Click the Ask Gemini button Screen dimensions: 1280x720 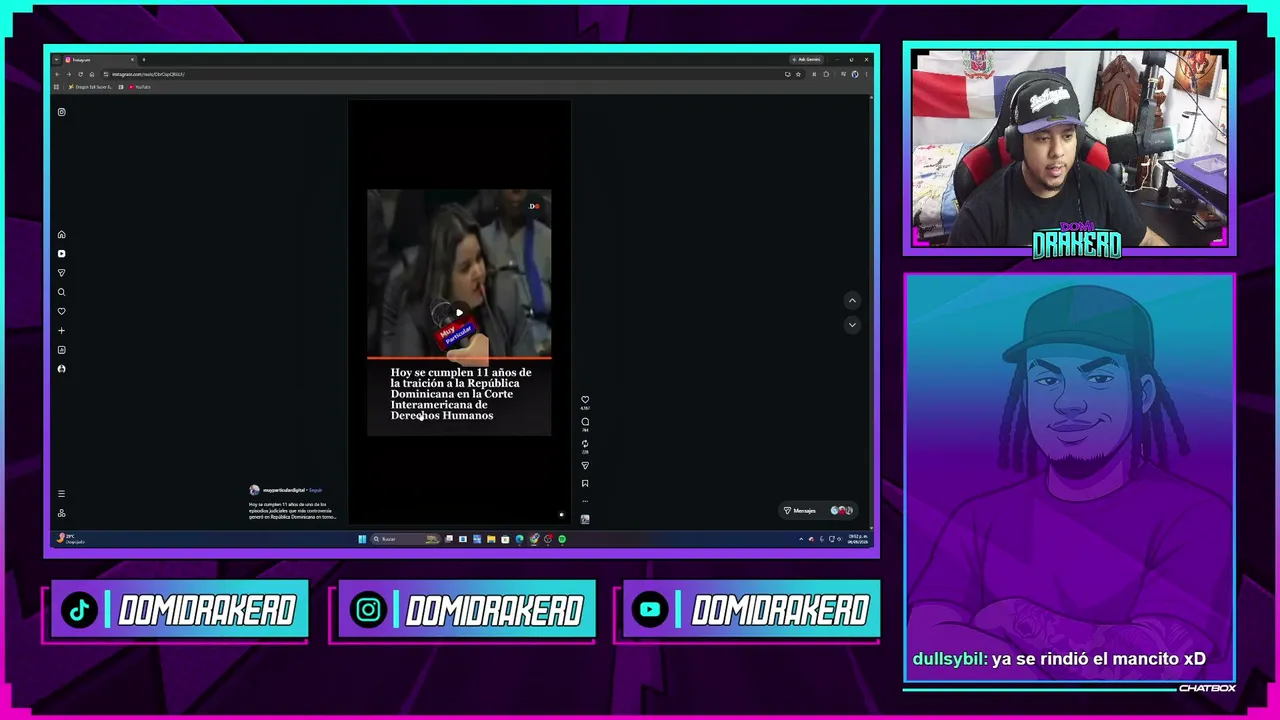pos(807,59)
